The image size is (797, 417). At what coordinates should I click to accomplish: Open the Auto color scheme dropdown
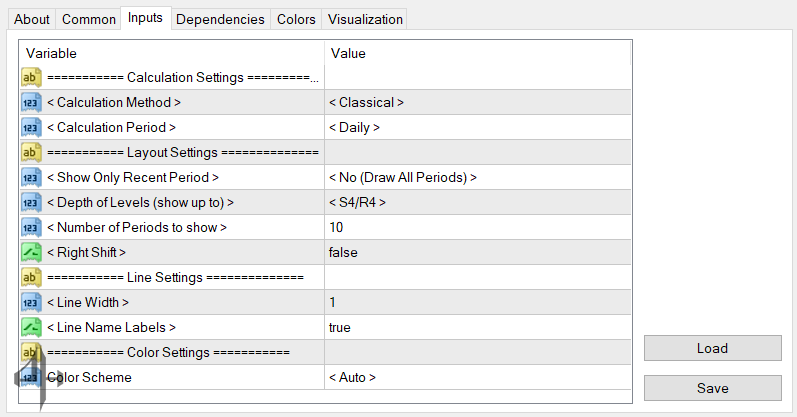477,377
